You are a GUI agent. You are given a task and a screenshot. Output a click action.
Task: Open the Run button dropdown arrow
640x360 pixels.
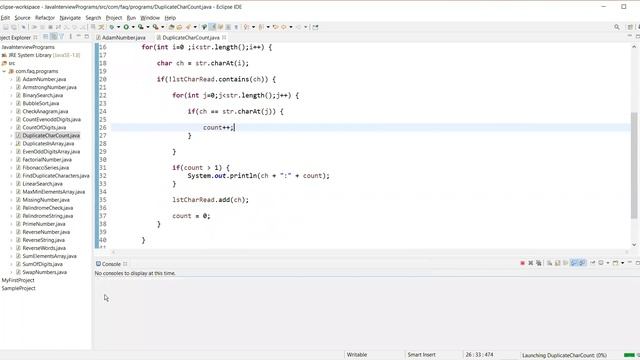tap(133, 27)
